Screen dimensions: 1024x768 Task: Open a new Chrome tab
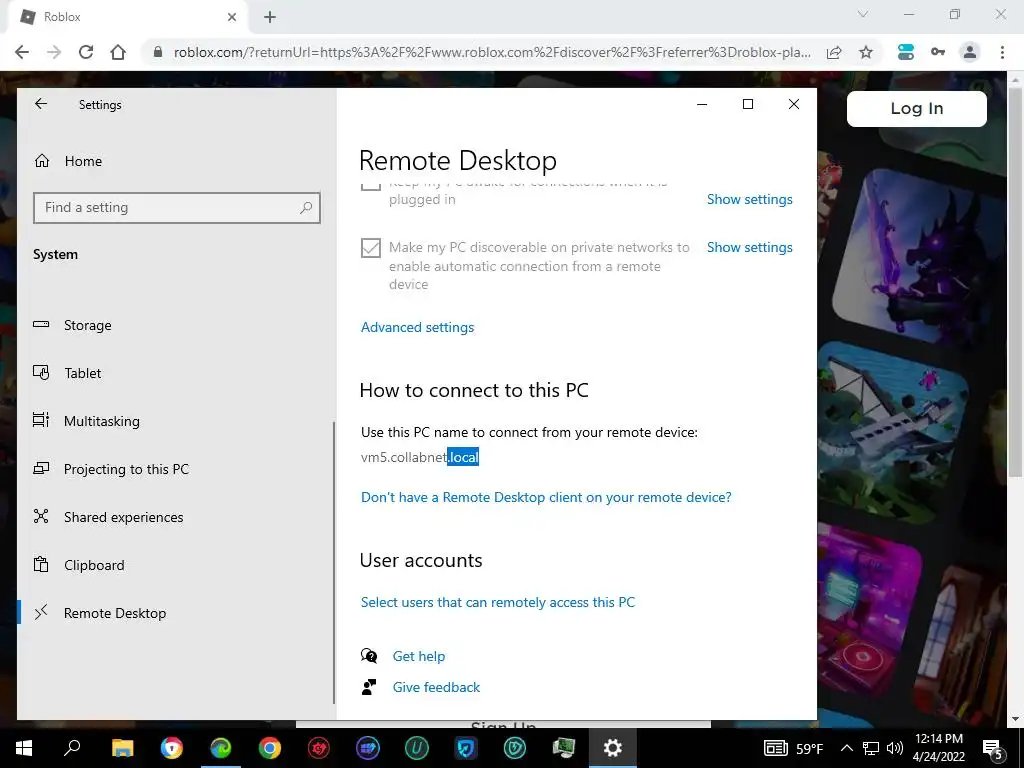click(x=270, y=17)
